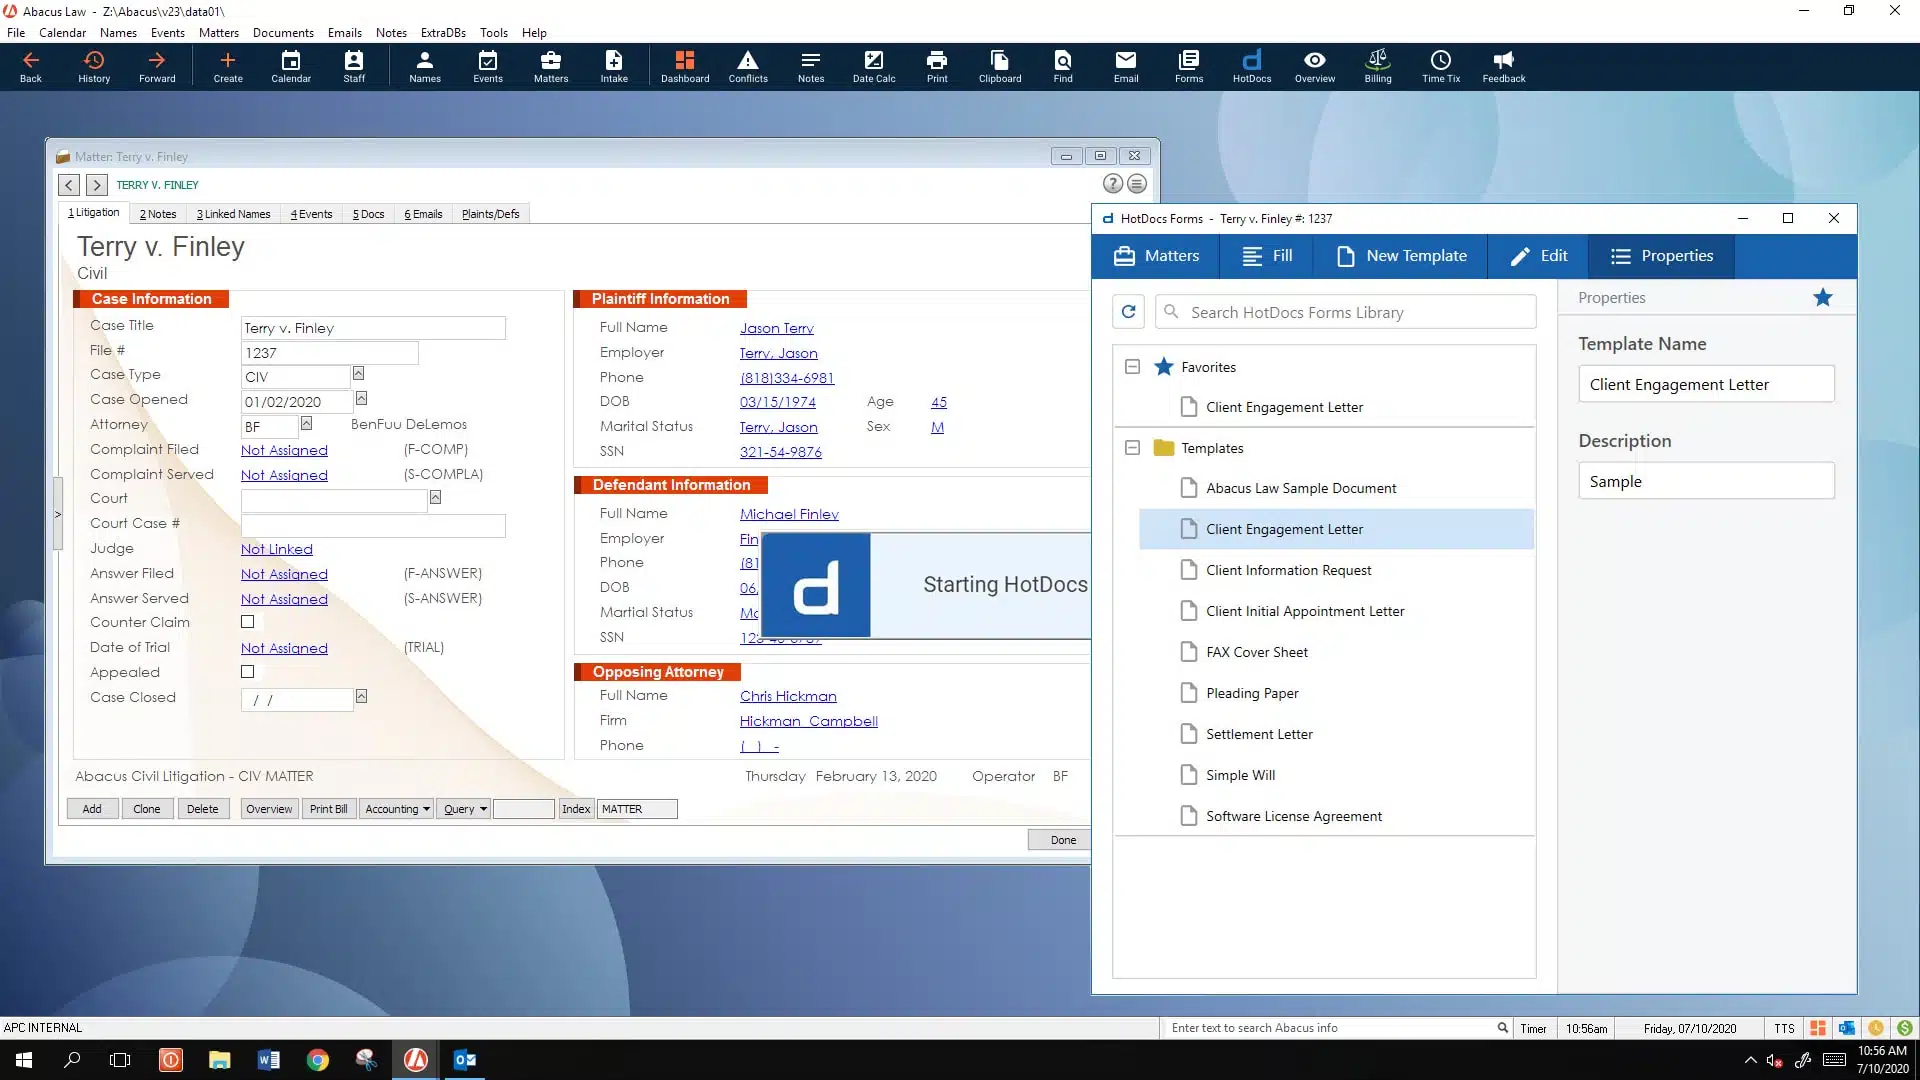Tick the Appealed checkbox
The height and width of the screenshot is (1080, 1920).
click(247, 672)
